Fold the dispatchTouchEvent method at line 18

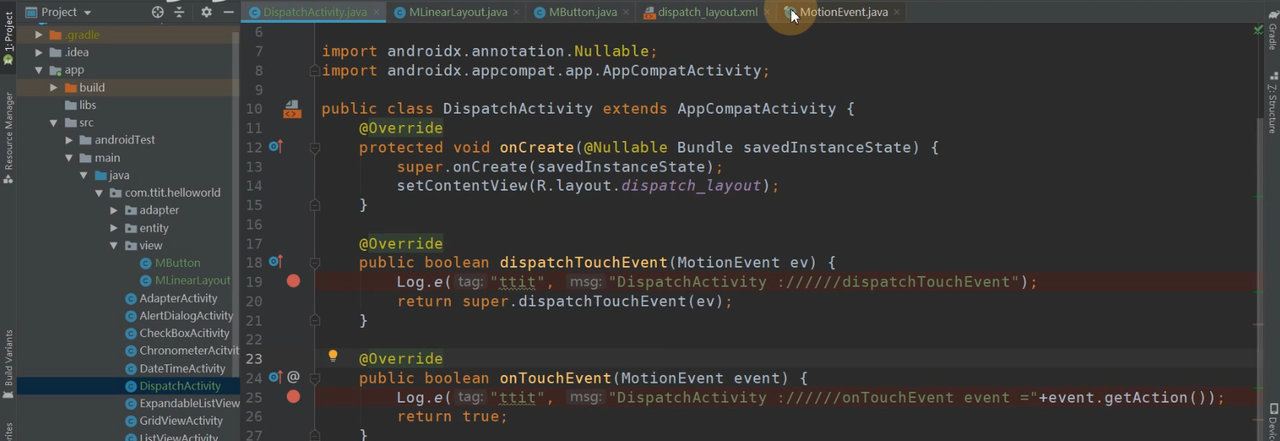314,262
